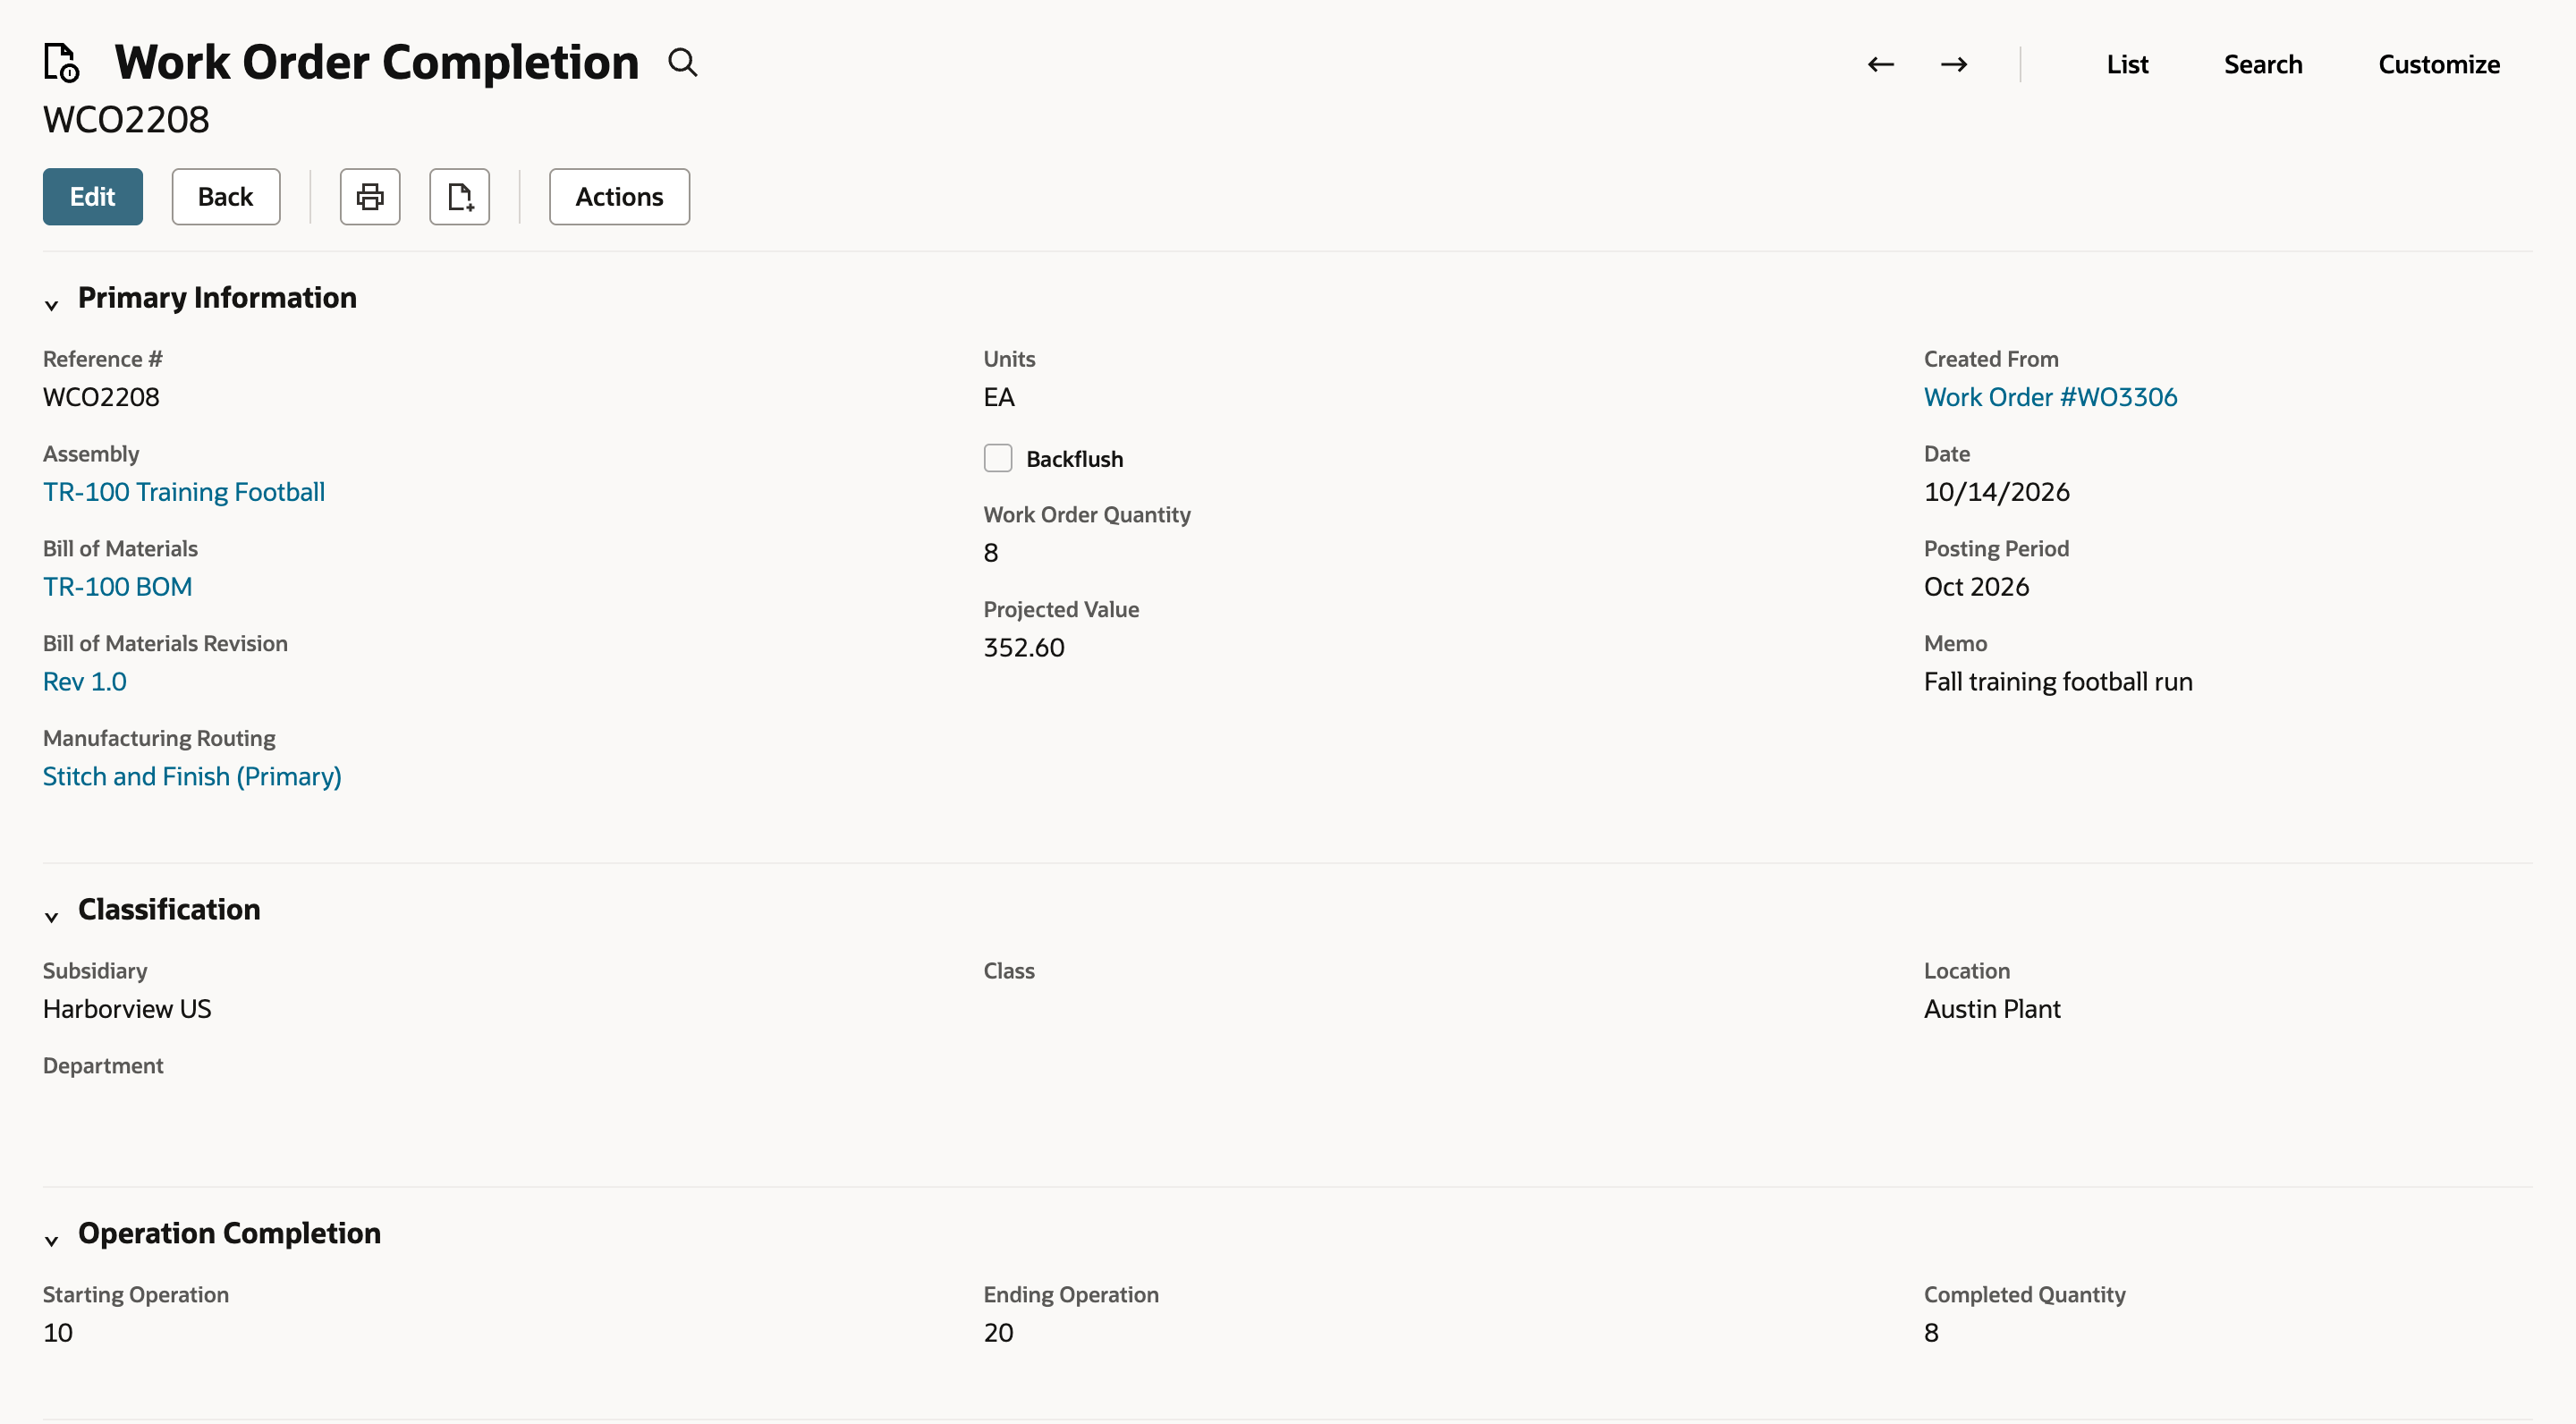
Task: Click the Reference # value WCO2208
Action: (101, 397)
